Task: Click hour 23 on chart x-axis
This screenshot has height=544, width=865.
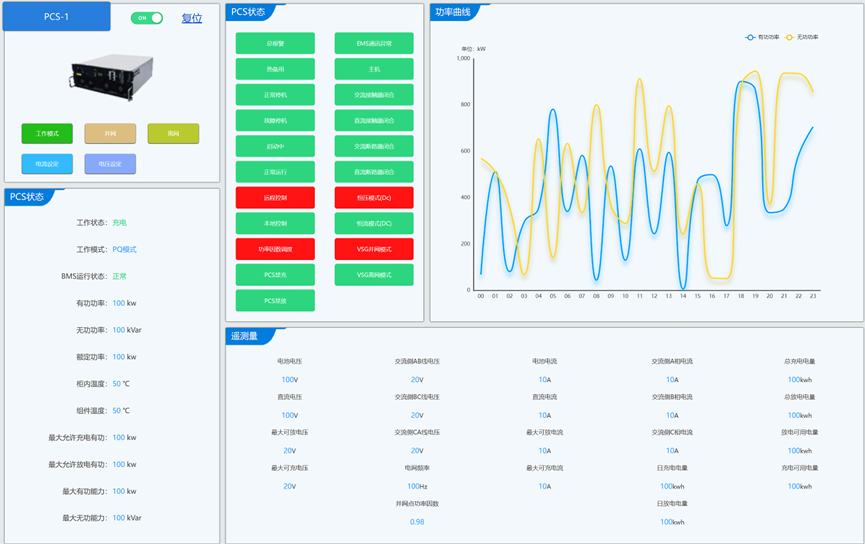Action: click(x=813, y=296)
